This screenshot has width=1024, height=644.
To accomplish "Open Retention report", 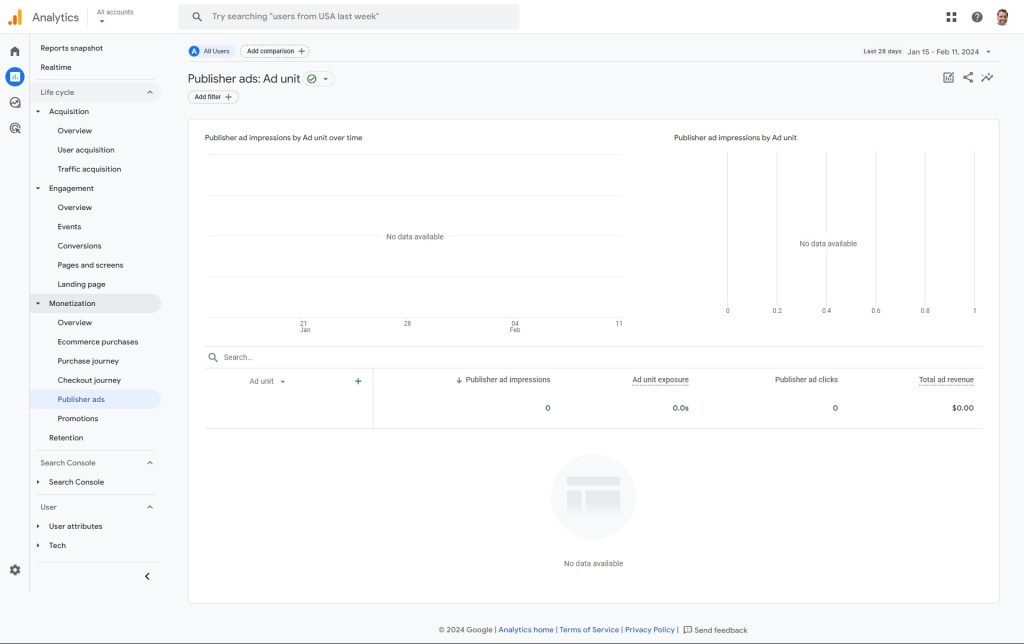I will coord(66,438).
